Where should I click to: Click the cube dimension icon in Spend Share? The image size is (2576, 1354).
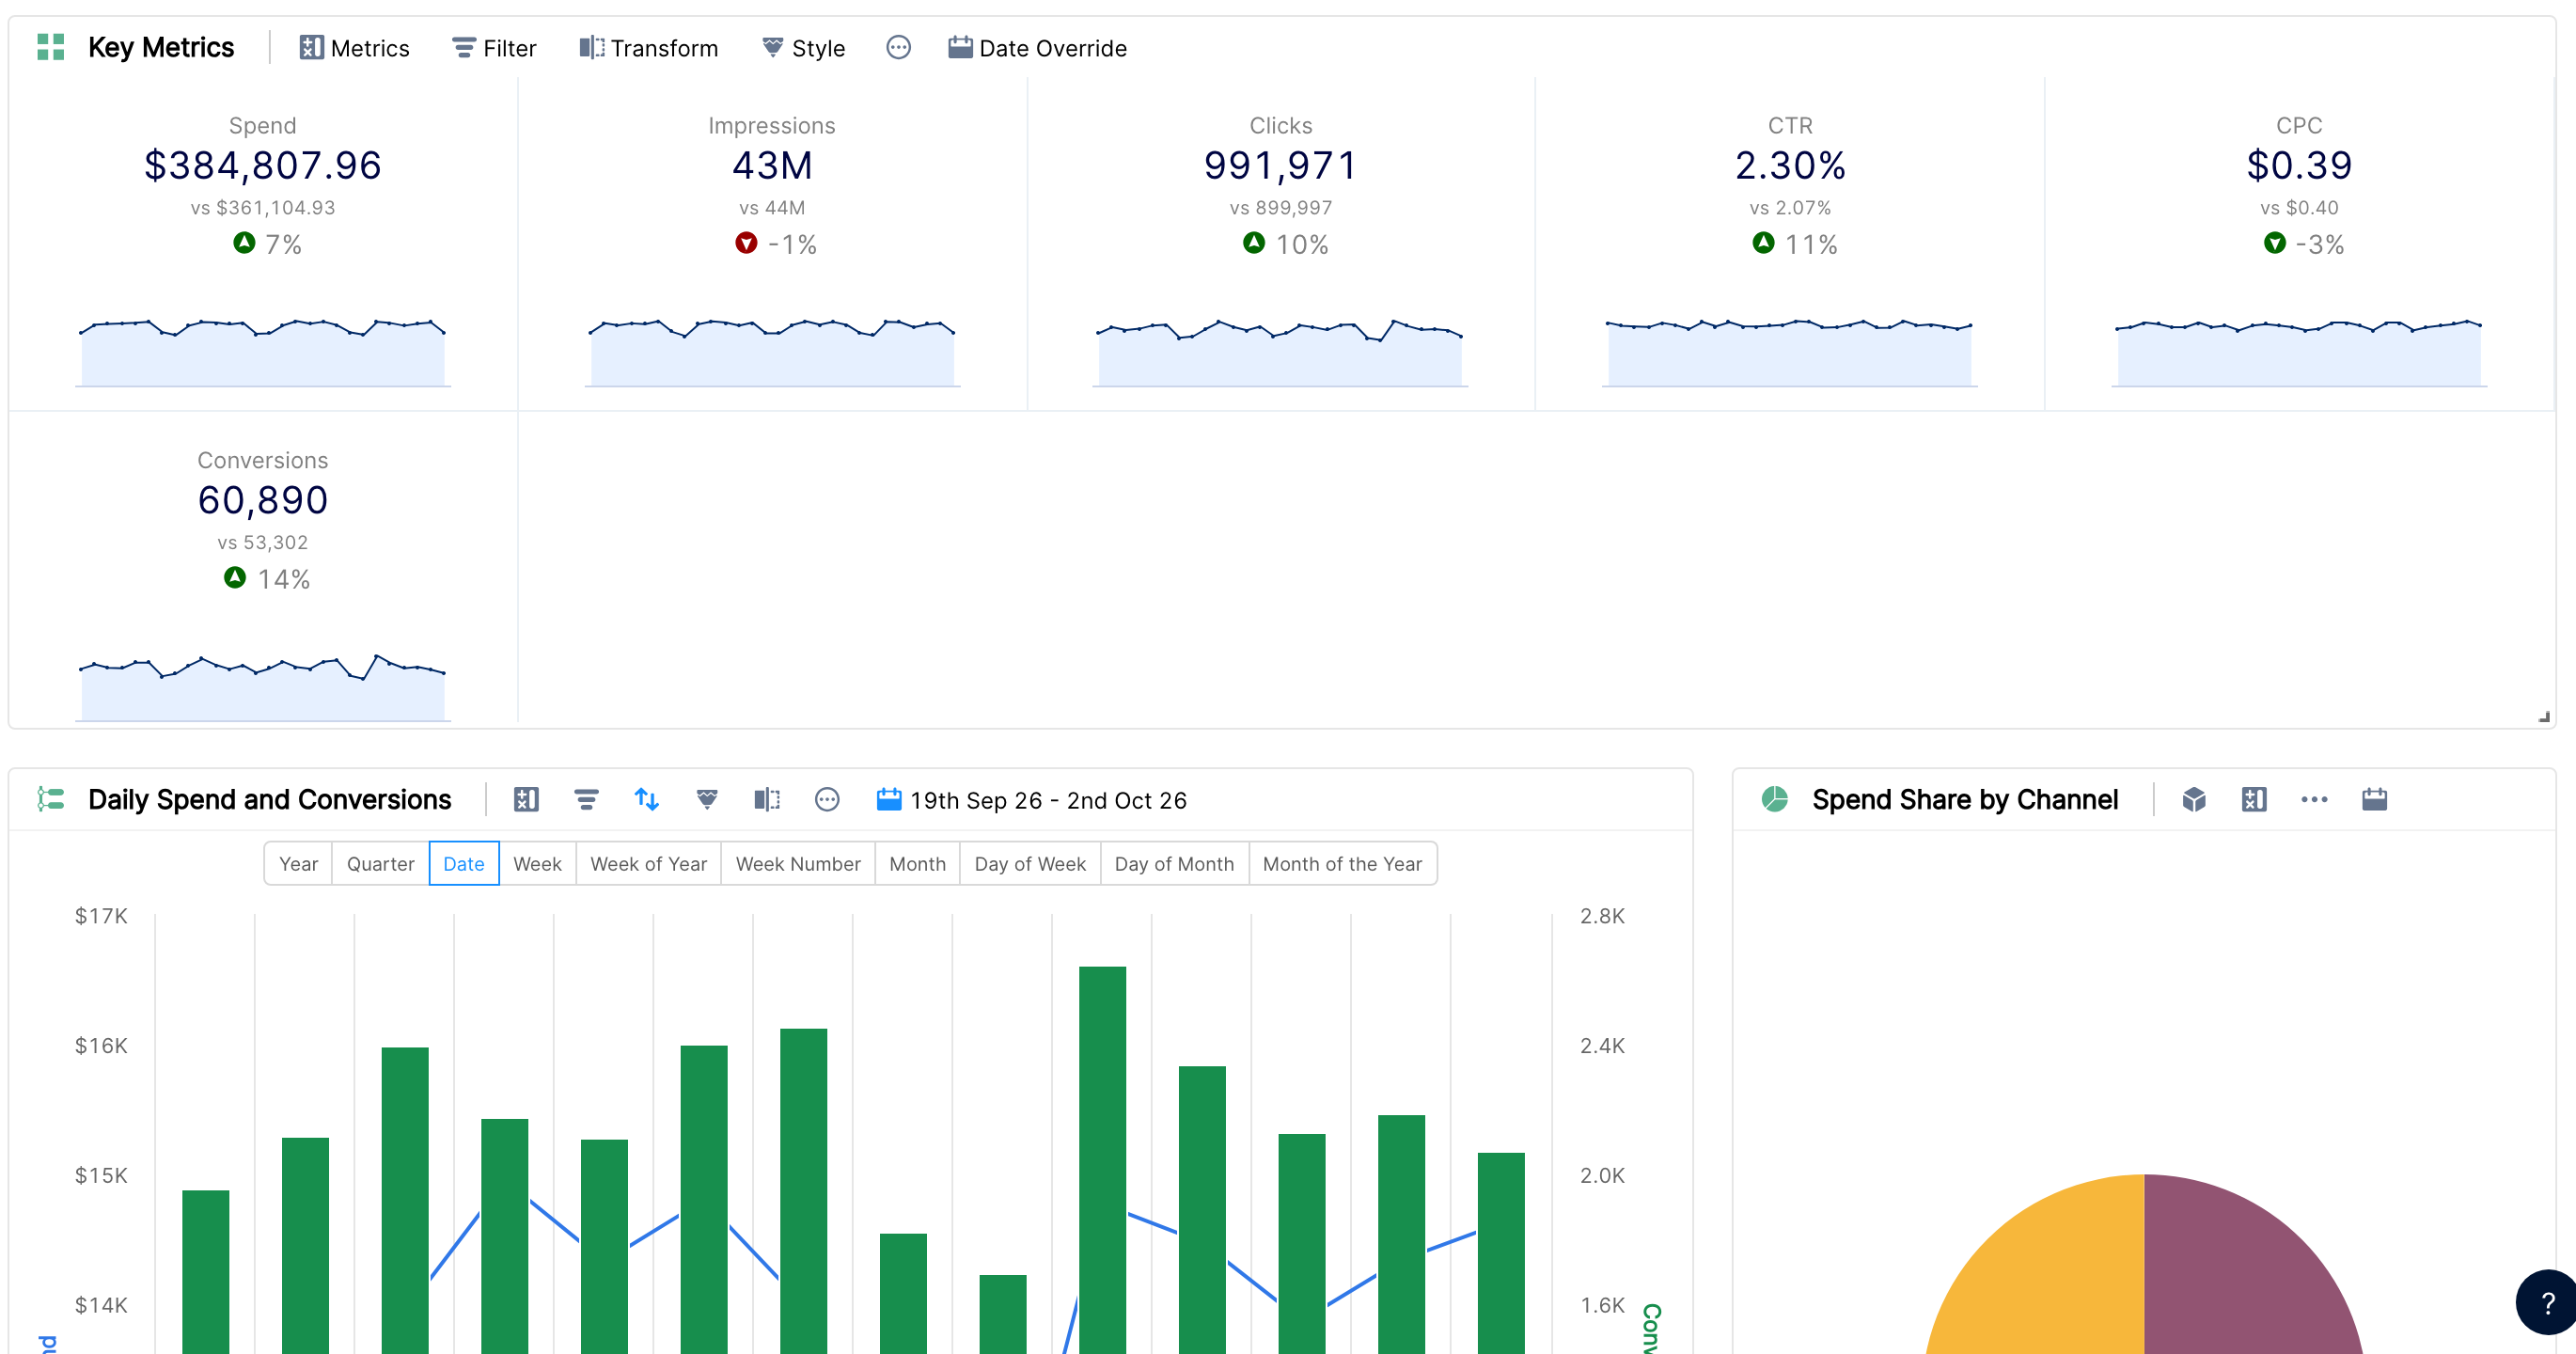tap(2194, 799)
